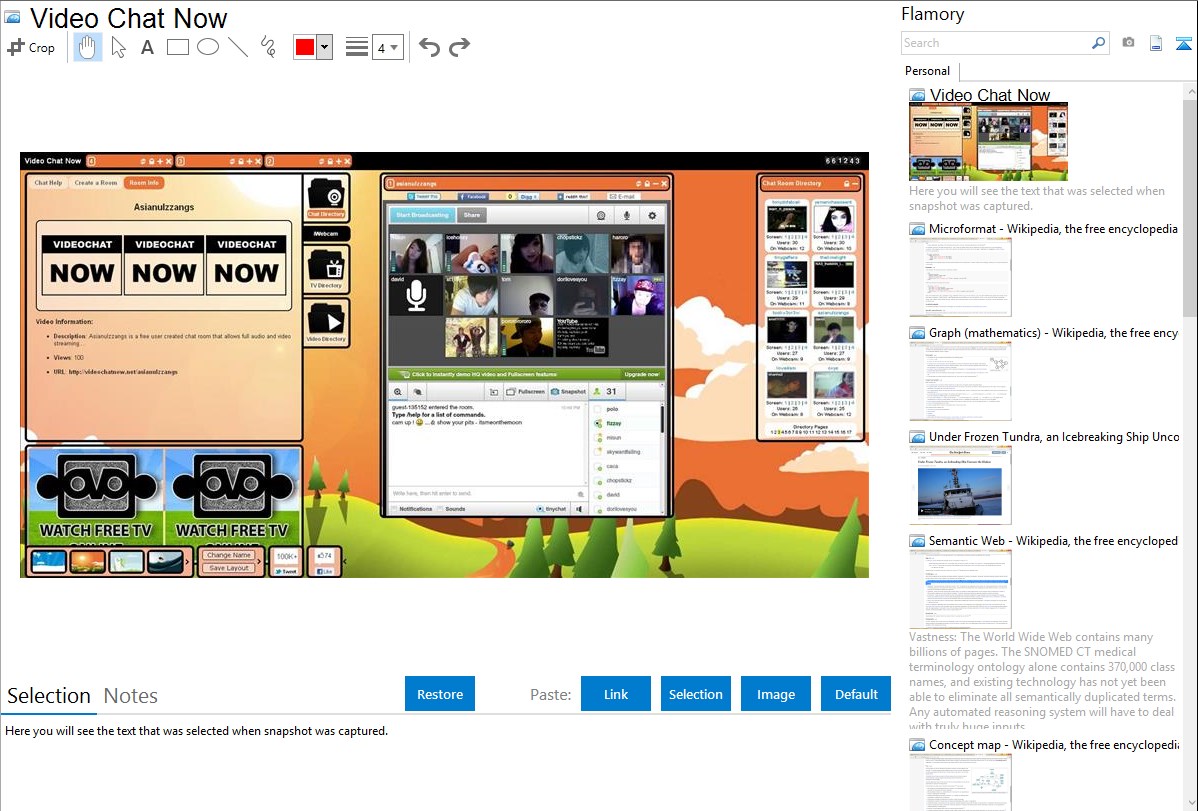Pick the ellipse shape tool
The height and width of the screenshot is (811, 1198).
point(208,47)
